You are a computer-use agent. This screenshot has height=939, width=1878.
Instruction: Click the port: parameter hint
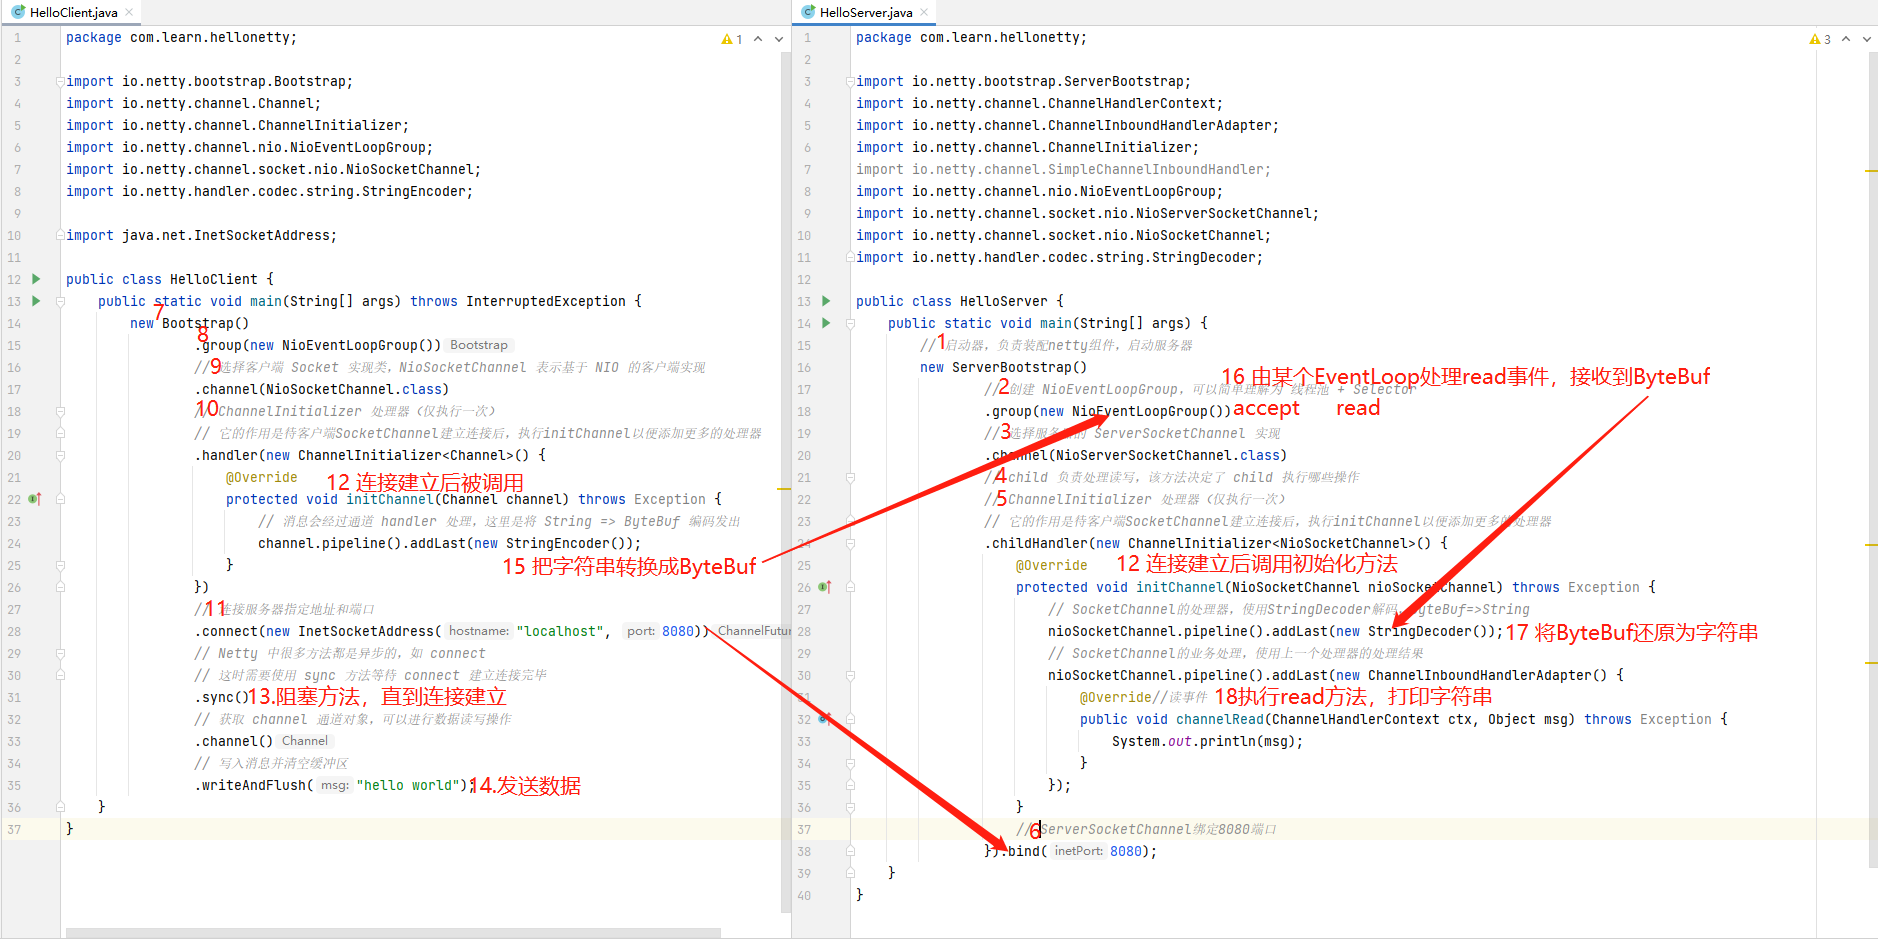tap(640, 631)
